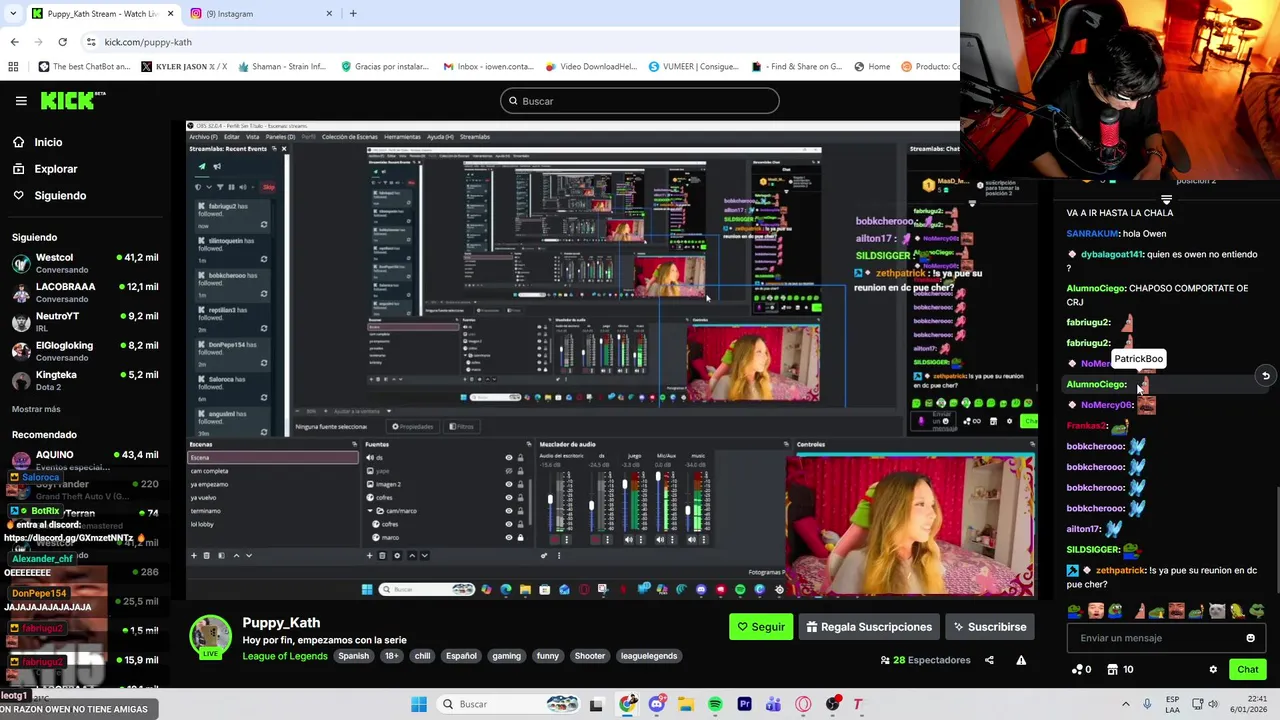Open the tab search dropdown in Chrome

click(x=14, y=13)
